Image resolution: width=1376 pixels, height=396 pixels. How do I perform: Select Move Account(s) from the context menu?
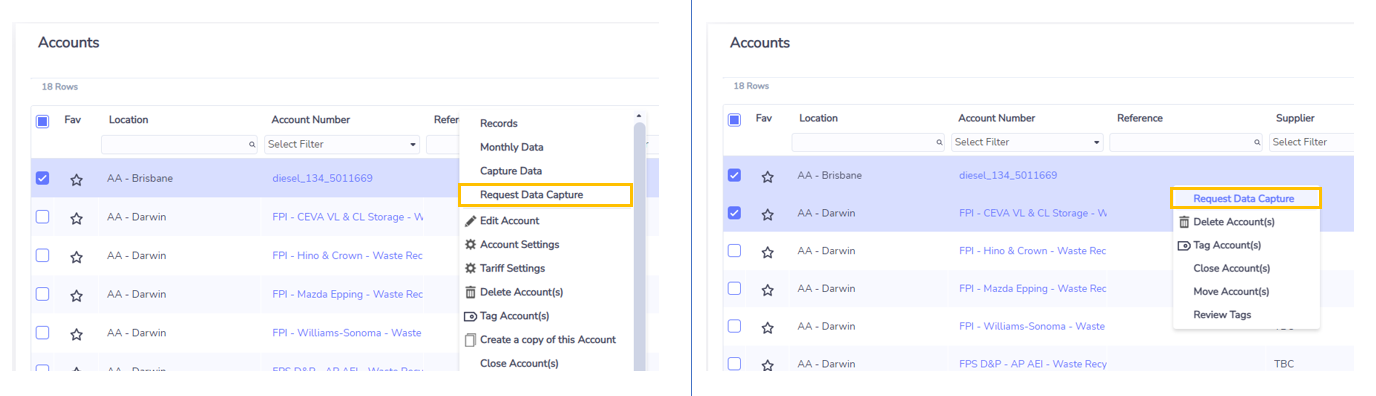[x=1231, y=292]
